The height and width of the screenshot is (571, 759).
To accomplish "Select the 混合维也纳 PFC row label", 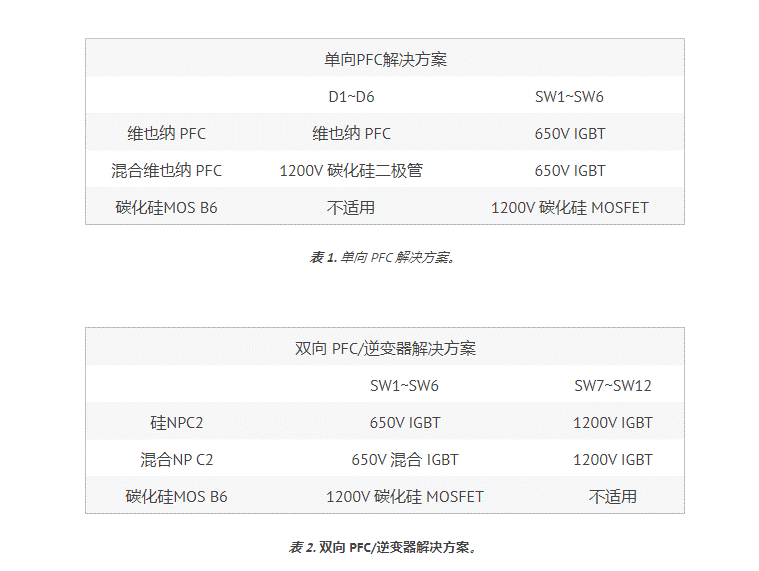I will [167, 171].
